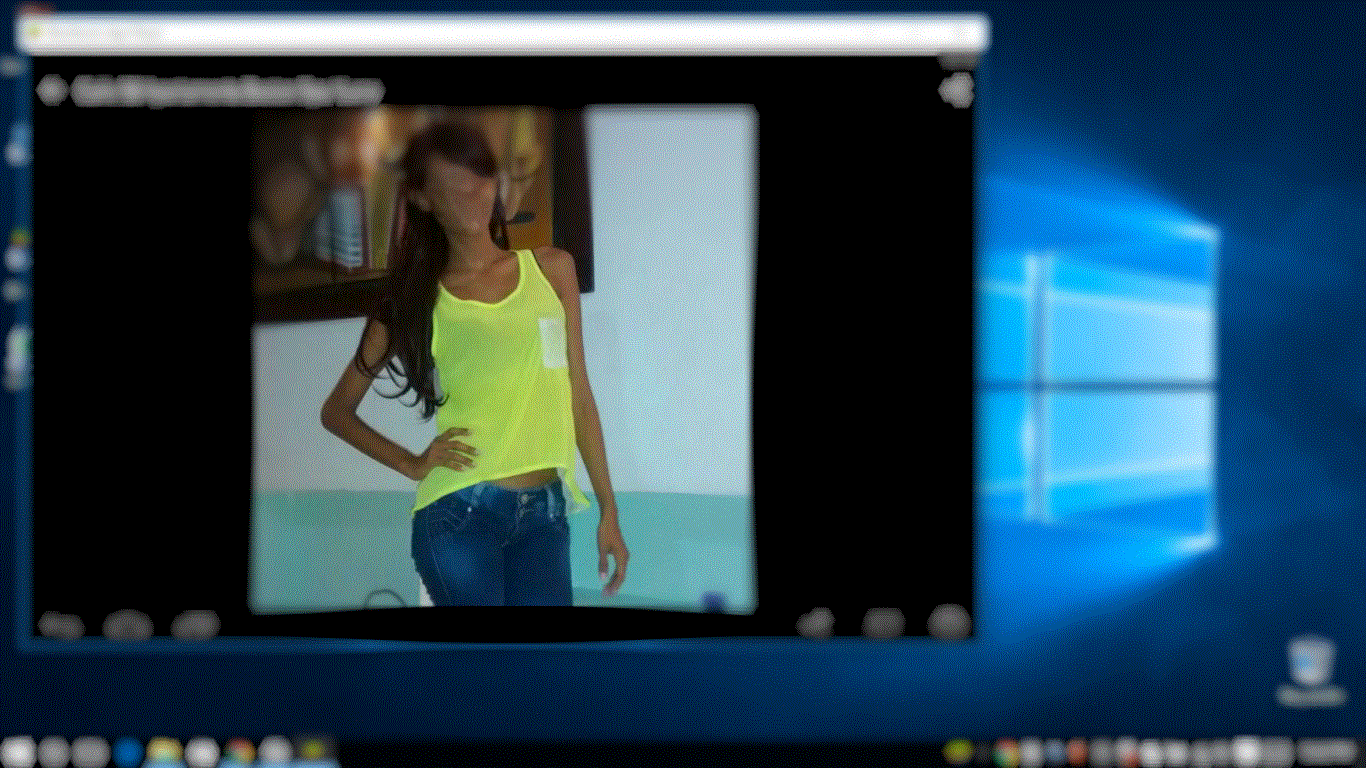
Task: Click the leftmost button in the viewer's bottom-left group
Action: tap(61, 625)
